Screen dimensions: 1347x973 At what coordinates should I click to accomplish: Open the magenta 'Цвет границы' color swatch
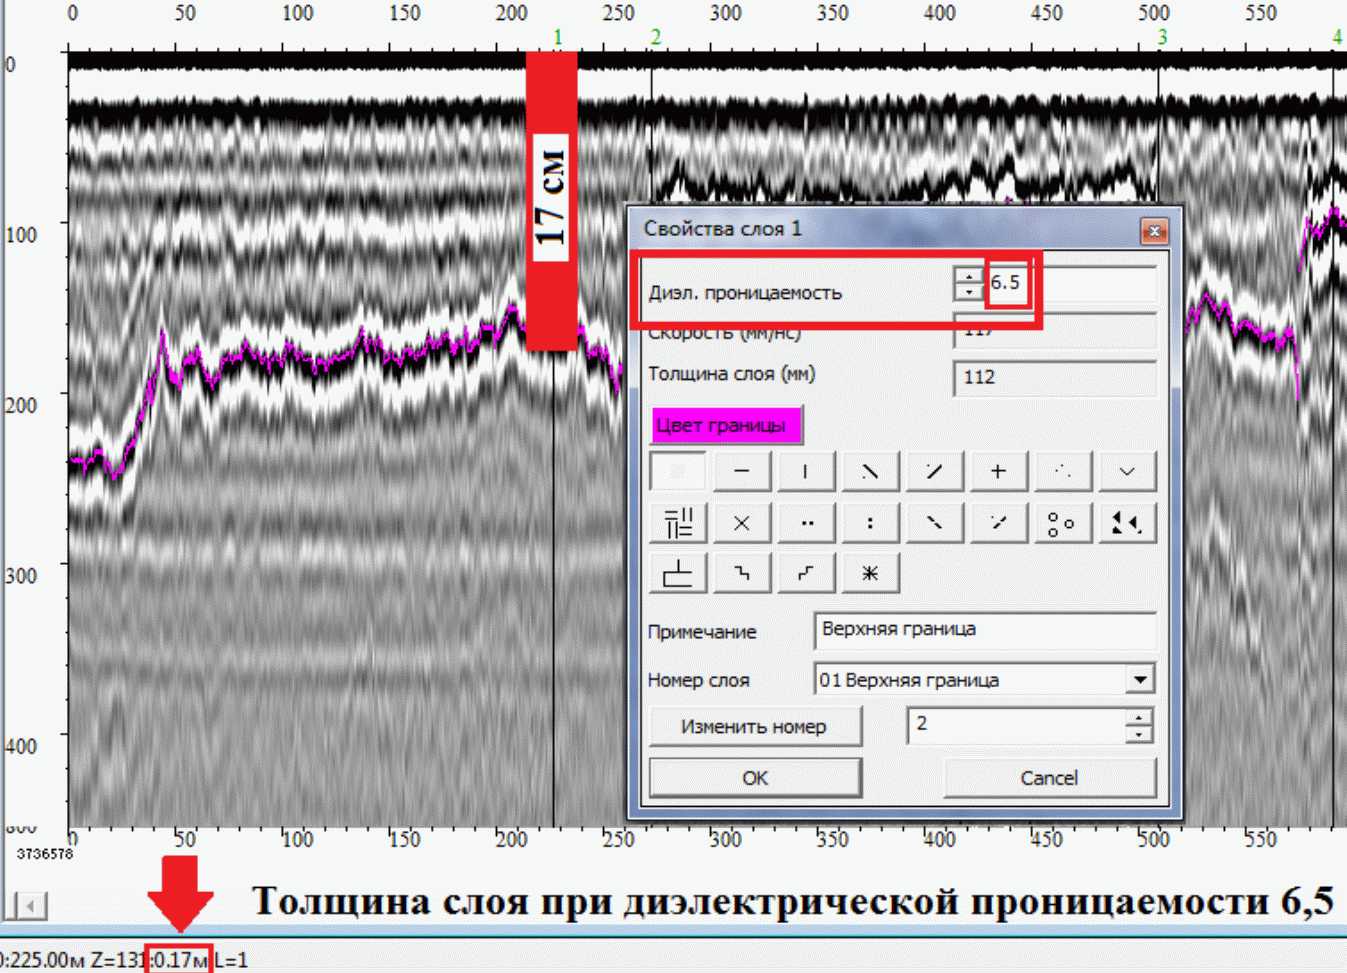click(x=725, y=425)
